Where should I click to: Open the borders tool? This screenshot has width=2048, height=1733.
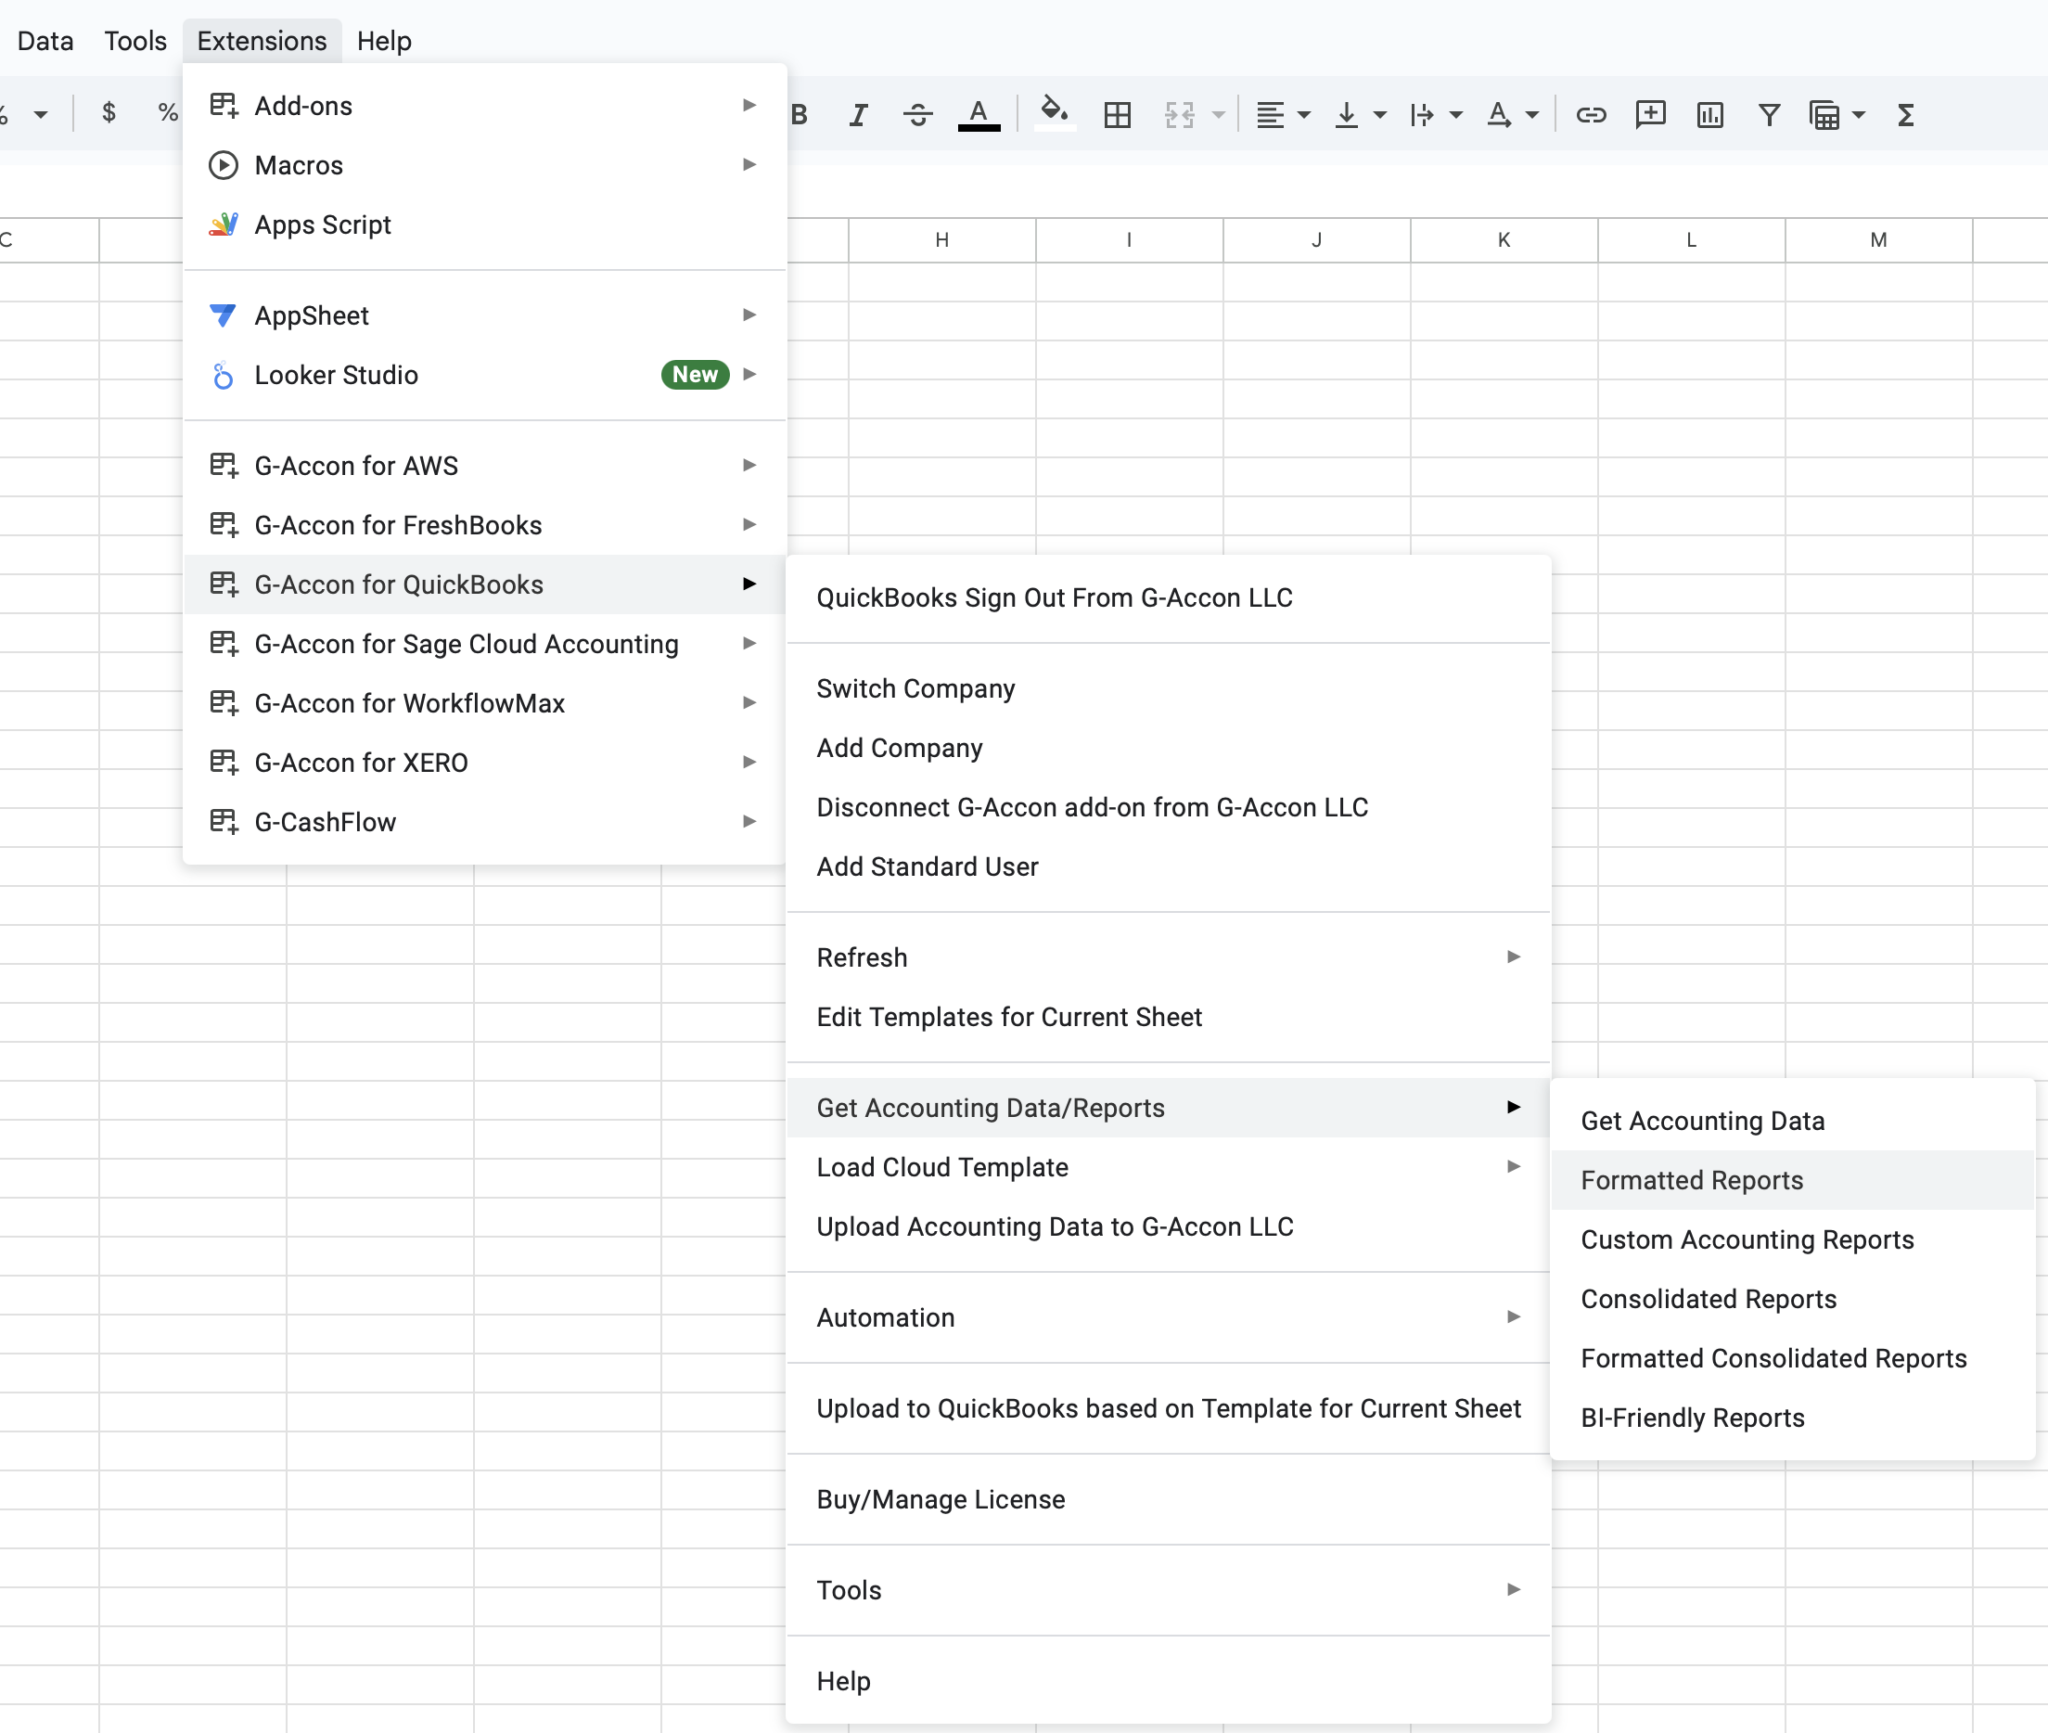[x=1117, y=115]
